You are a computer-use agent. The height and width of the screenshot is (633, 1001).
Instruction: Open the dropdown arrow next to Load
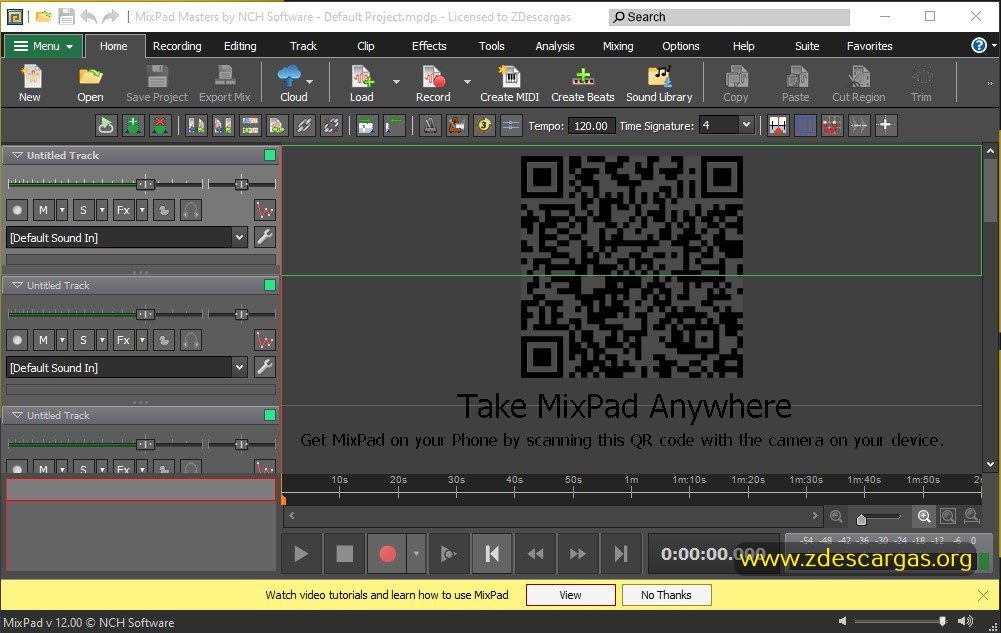click(396, 82)
